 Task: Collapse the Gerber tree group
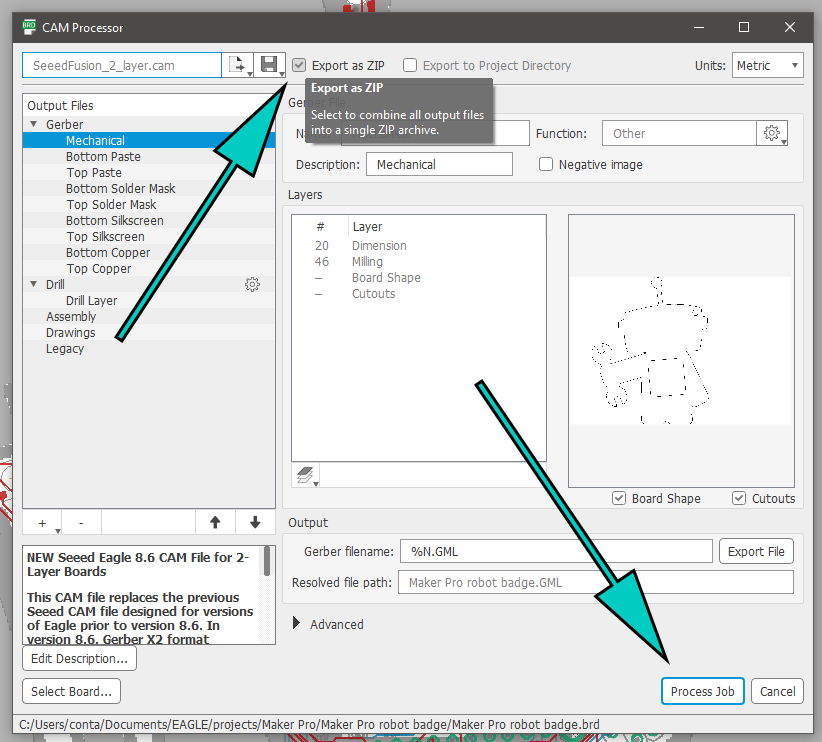pyautogui.click(x=34, y=125)
